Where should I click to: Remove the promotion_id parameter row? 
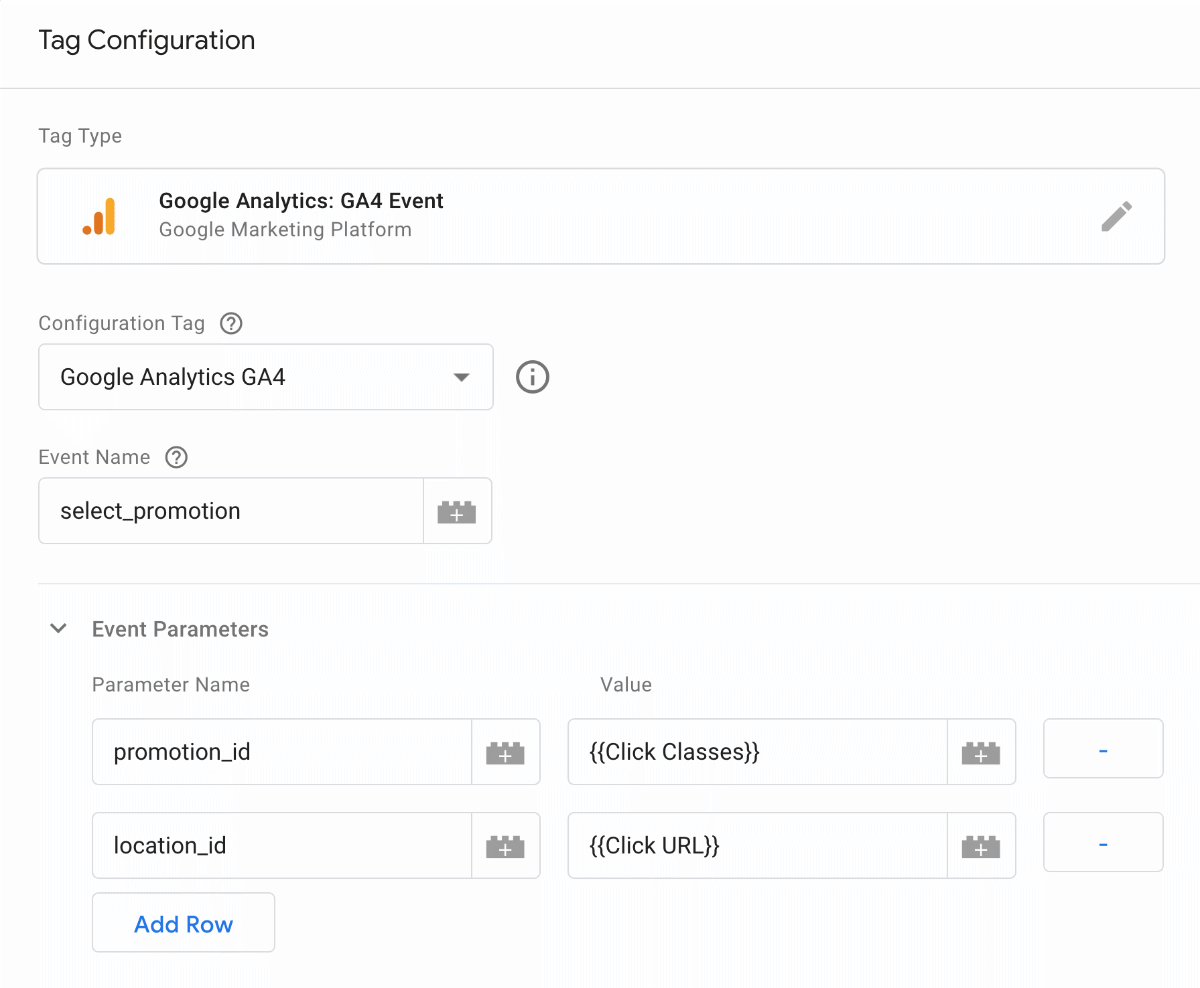[x=1103, y=749]
